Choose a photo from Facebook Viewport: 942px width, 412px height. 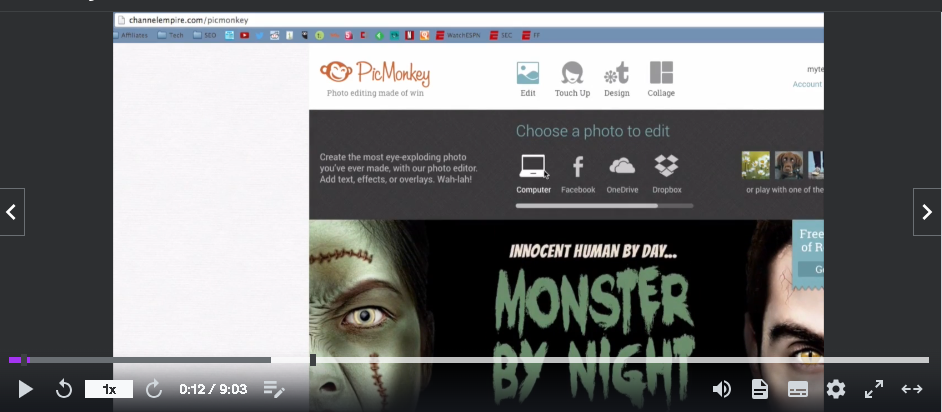coord(578,174)
